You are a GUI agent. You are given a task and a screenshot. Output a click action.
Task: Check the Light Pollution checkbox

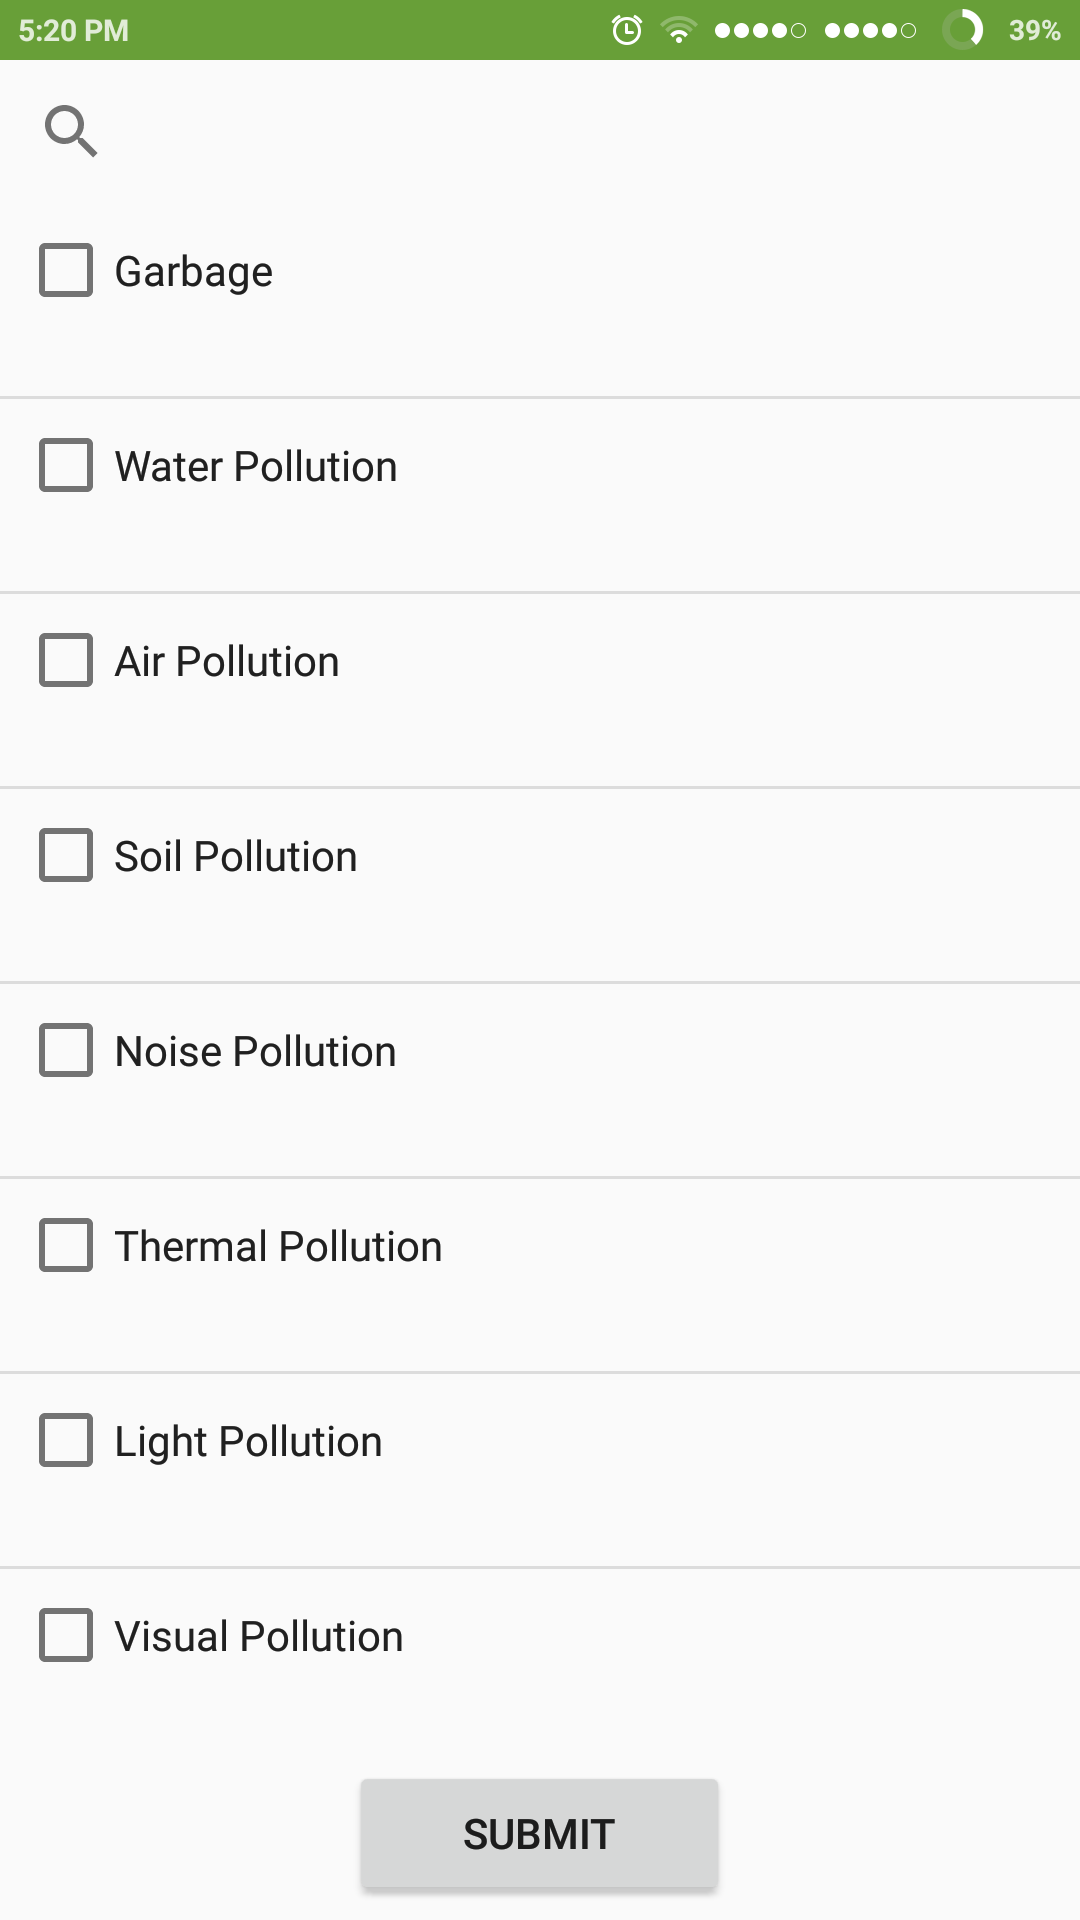click(66, 1440)
